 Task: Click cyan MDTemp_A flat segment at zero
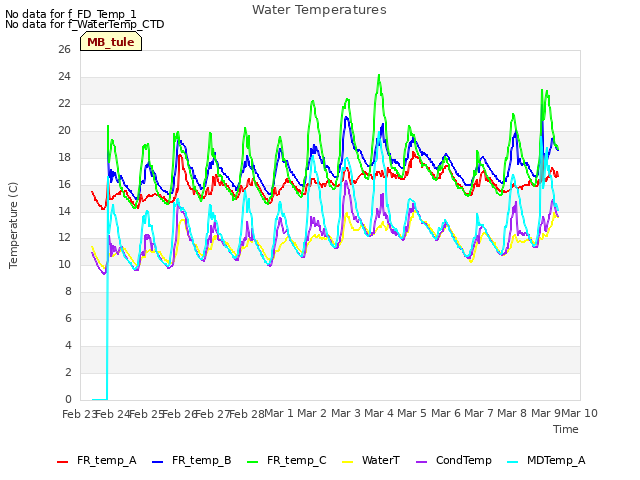coord(100,399)
